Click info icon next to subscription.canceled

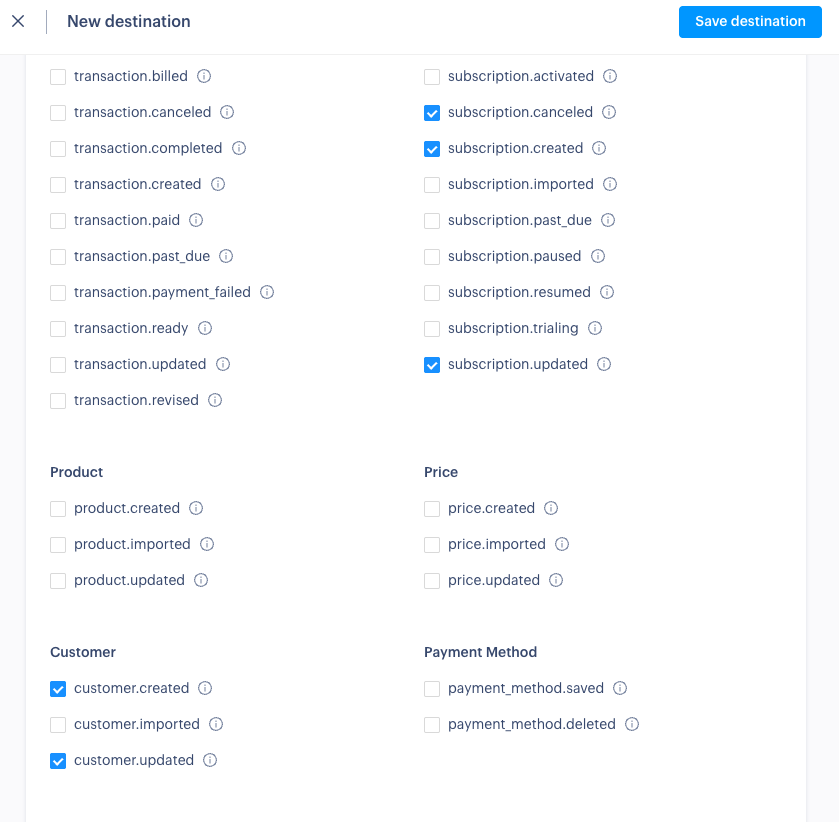point(609,112)
